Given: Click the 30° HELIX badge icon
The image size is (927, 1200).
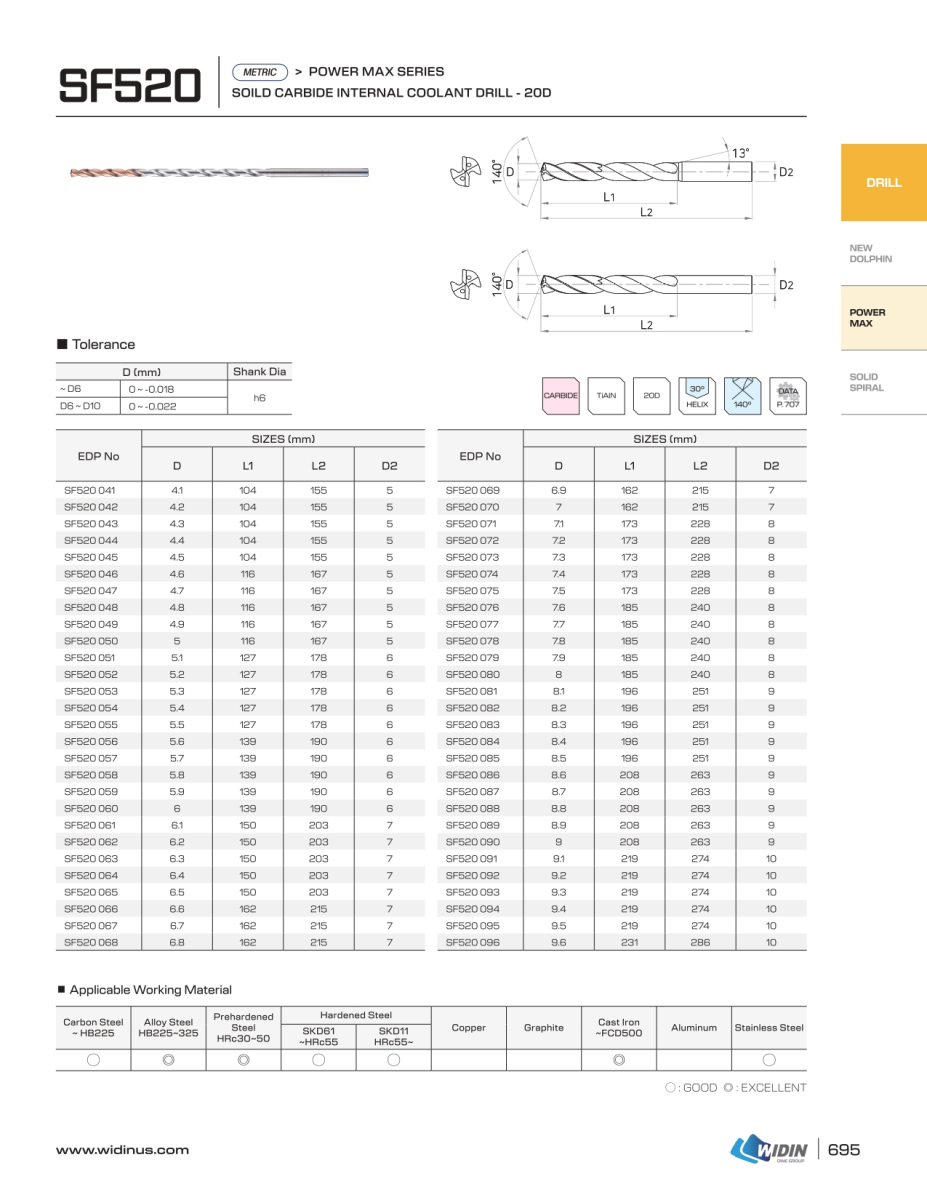Looking at the screenshot, I should [697, 396].
